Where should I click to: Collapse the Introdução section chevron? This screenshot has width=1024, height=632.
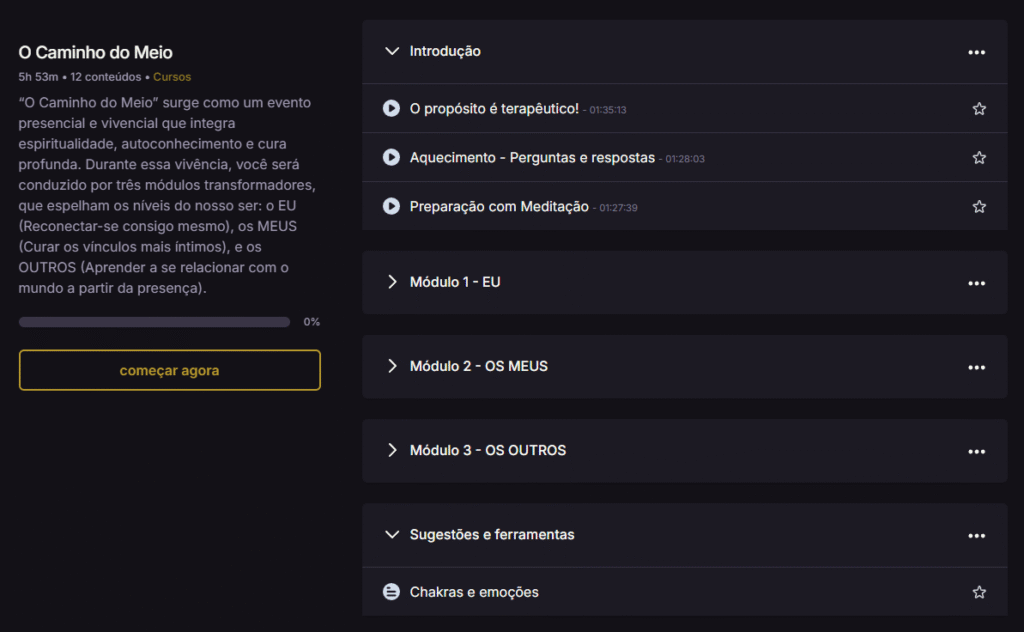392,51
